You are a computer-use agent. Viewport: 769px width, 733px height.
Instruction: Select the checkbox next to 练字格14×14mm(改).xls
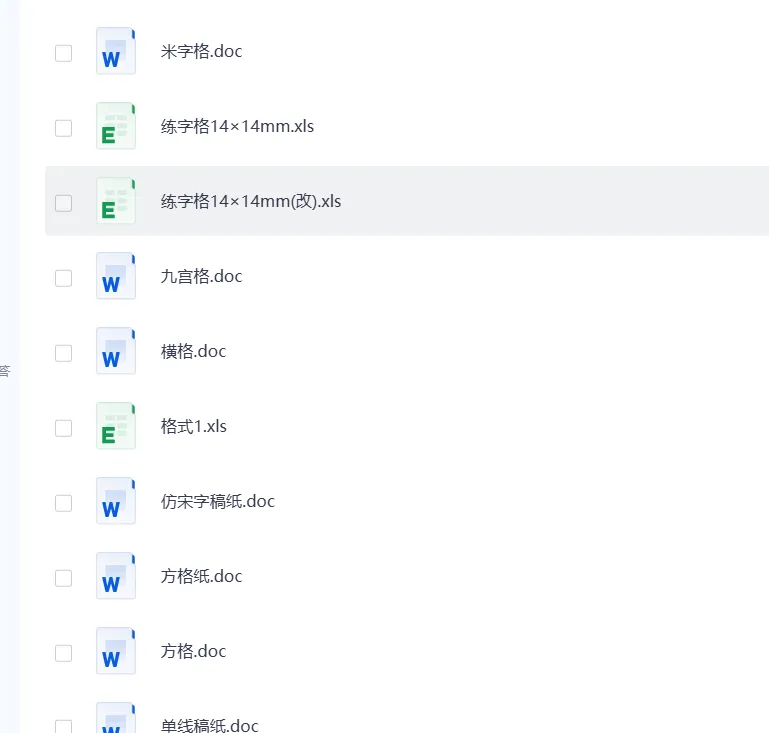[x=63, y=203]
